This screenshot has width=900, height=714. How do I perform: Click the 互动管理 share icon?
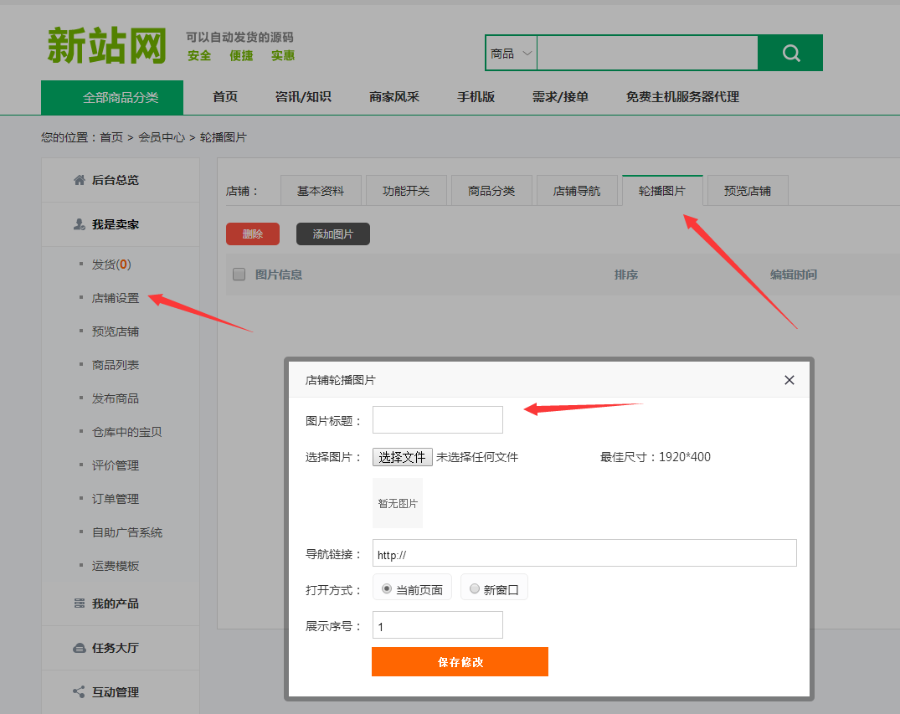[x=79, y=692]
